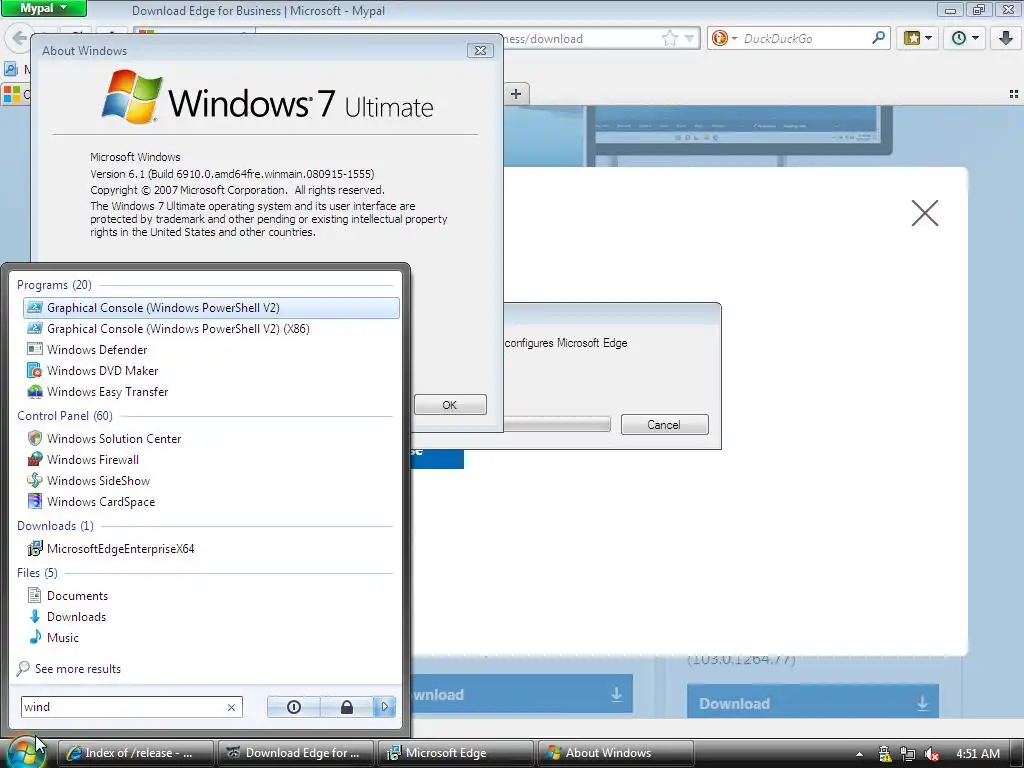Viewport: 1024px width, 768px height.
Task: Click the search magnifier icon
Action: 878,38
